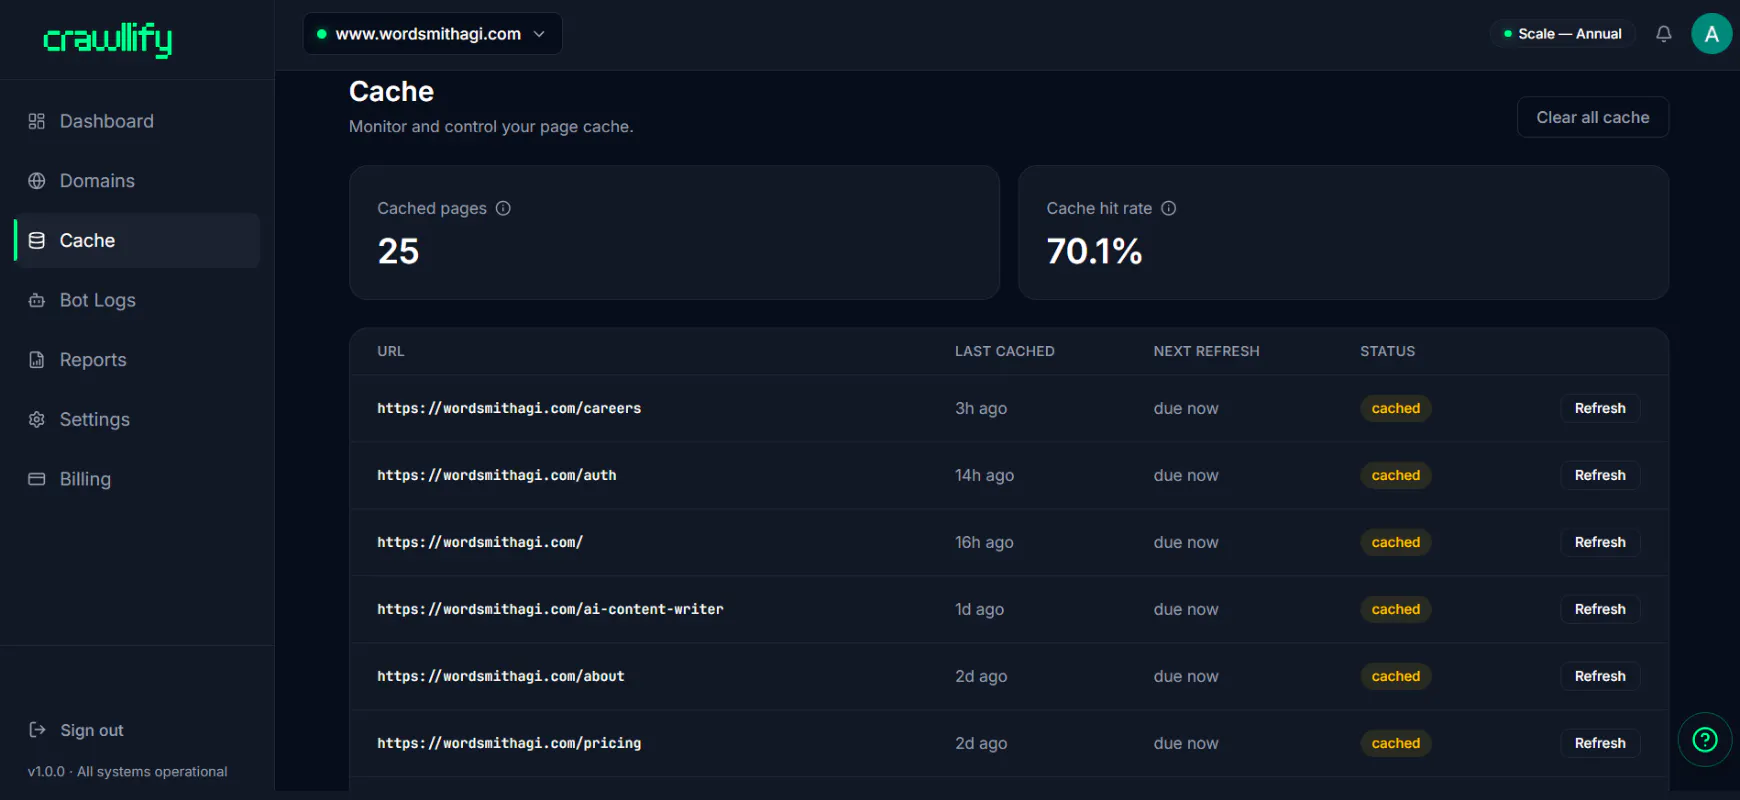Click the Settings gear icon
This screenshot has height=800, width=1740.
(x=37, y=419)
